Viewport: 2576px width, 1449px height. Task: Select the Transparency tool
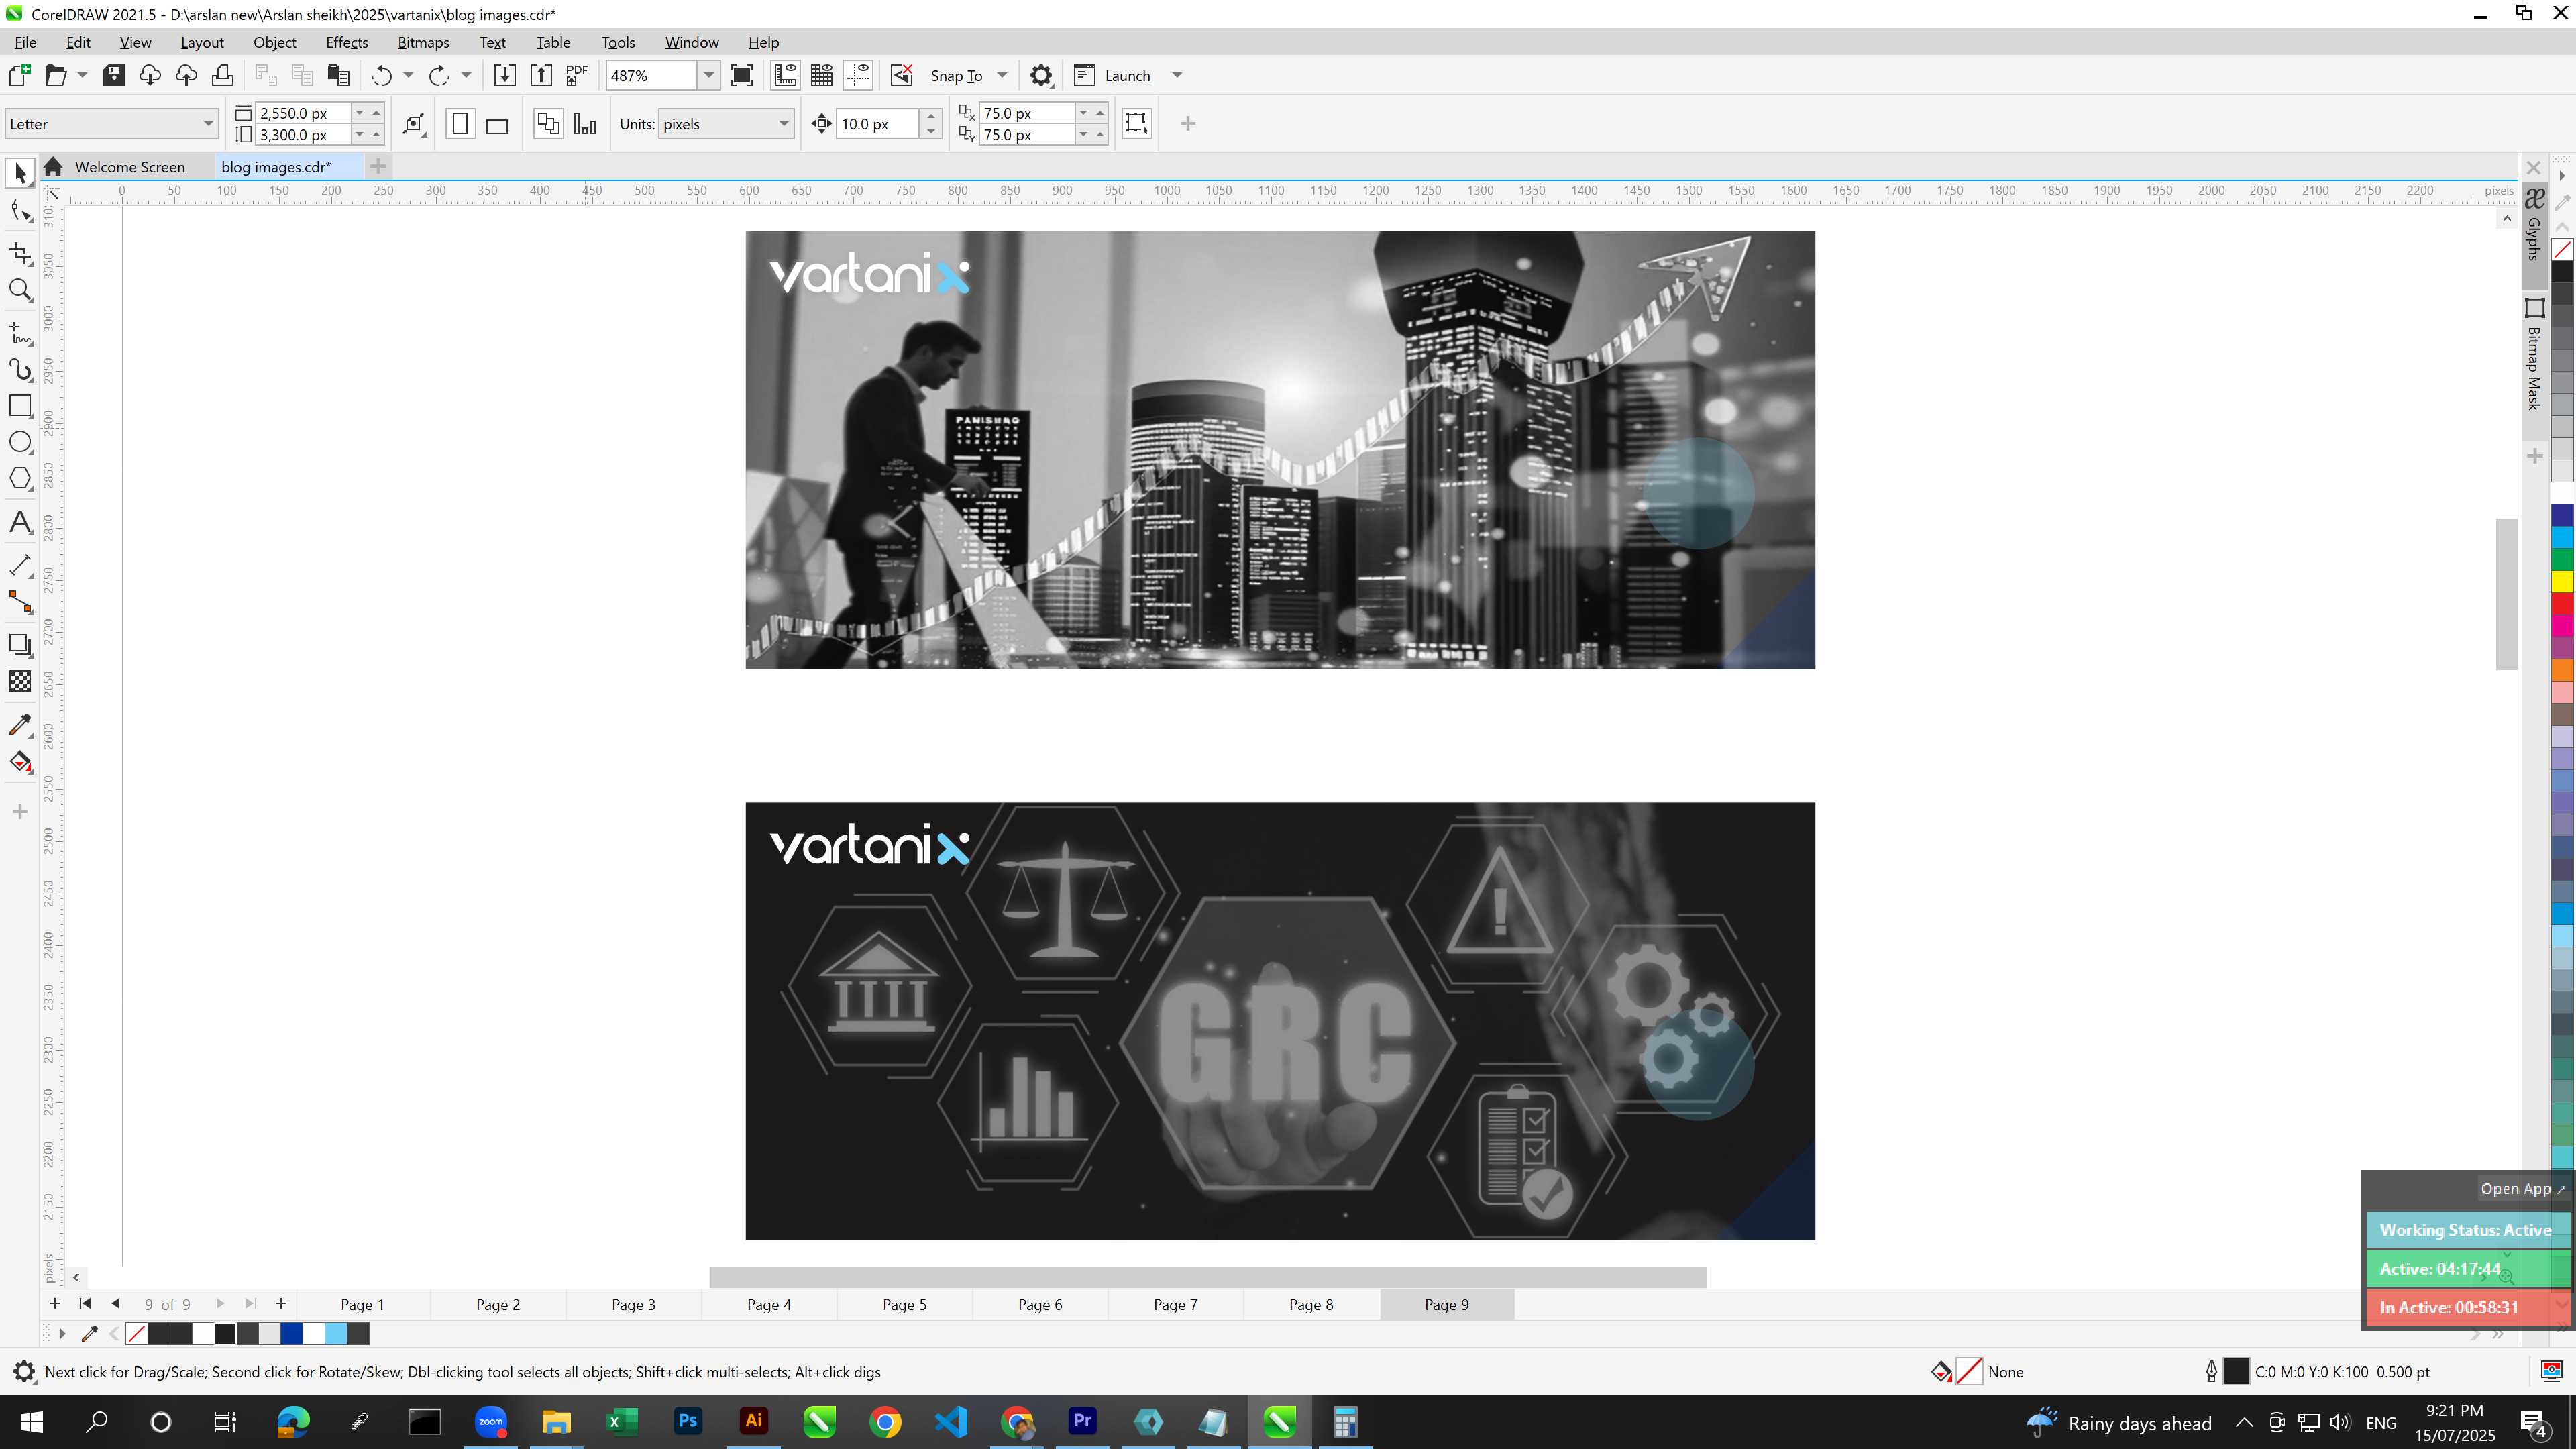[20, 681]
